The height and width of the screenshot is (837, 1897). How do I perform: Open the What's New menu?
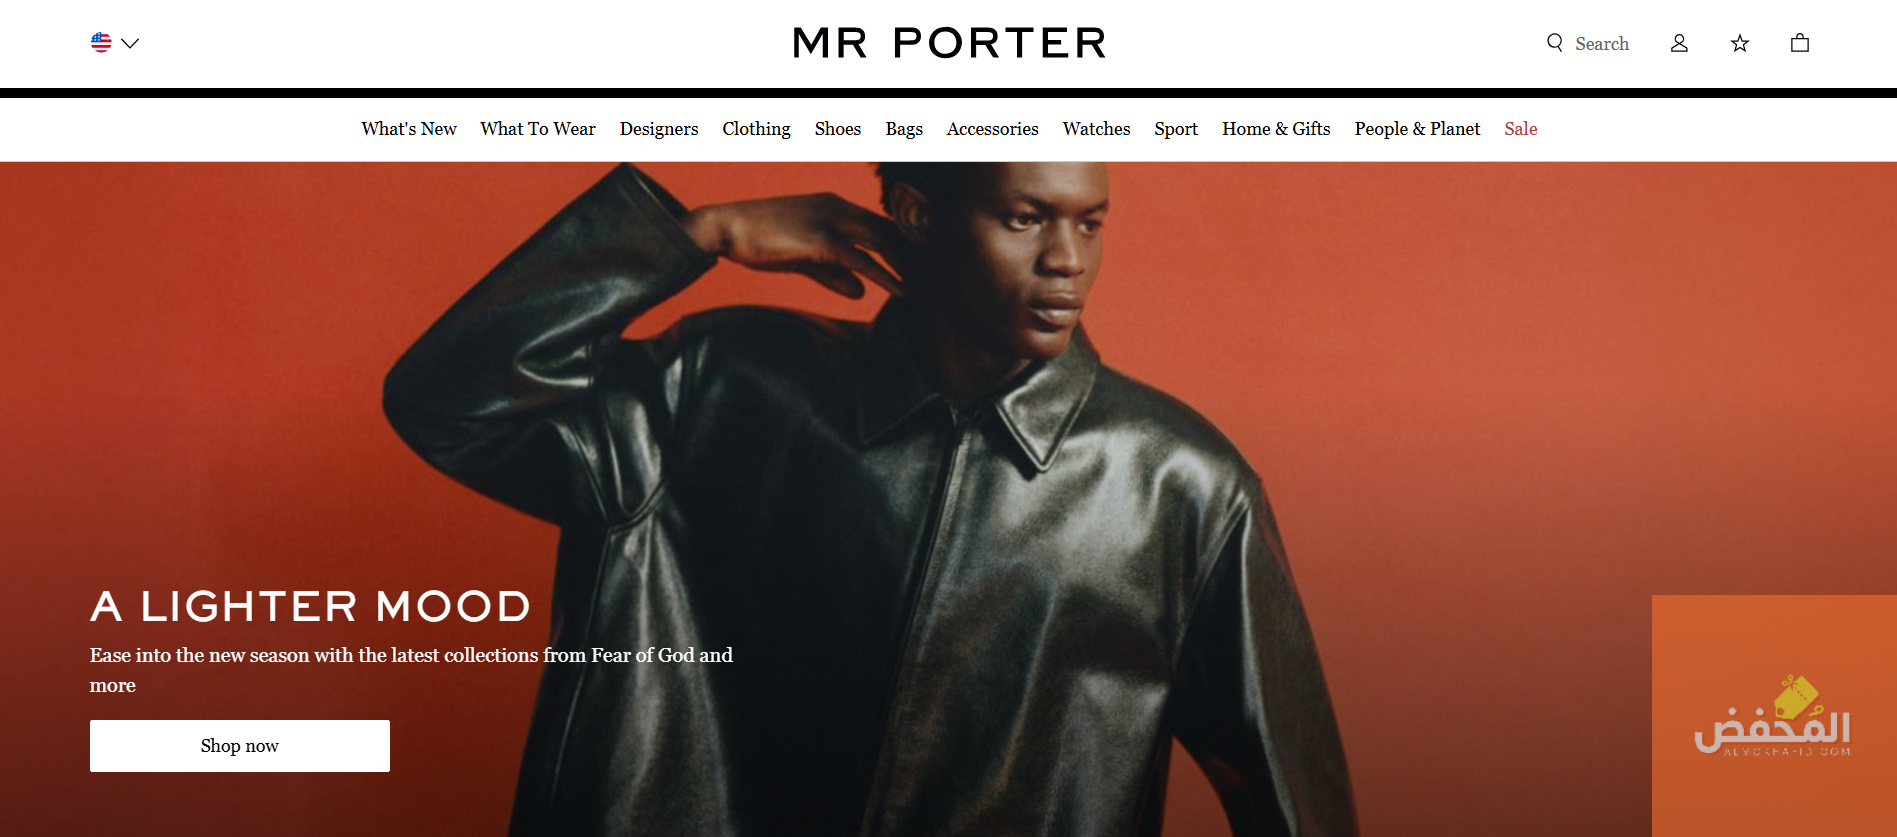[409, 129]
